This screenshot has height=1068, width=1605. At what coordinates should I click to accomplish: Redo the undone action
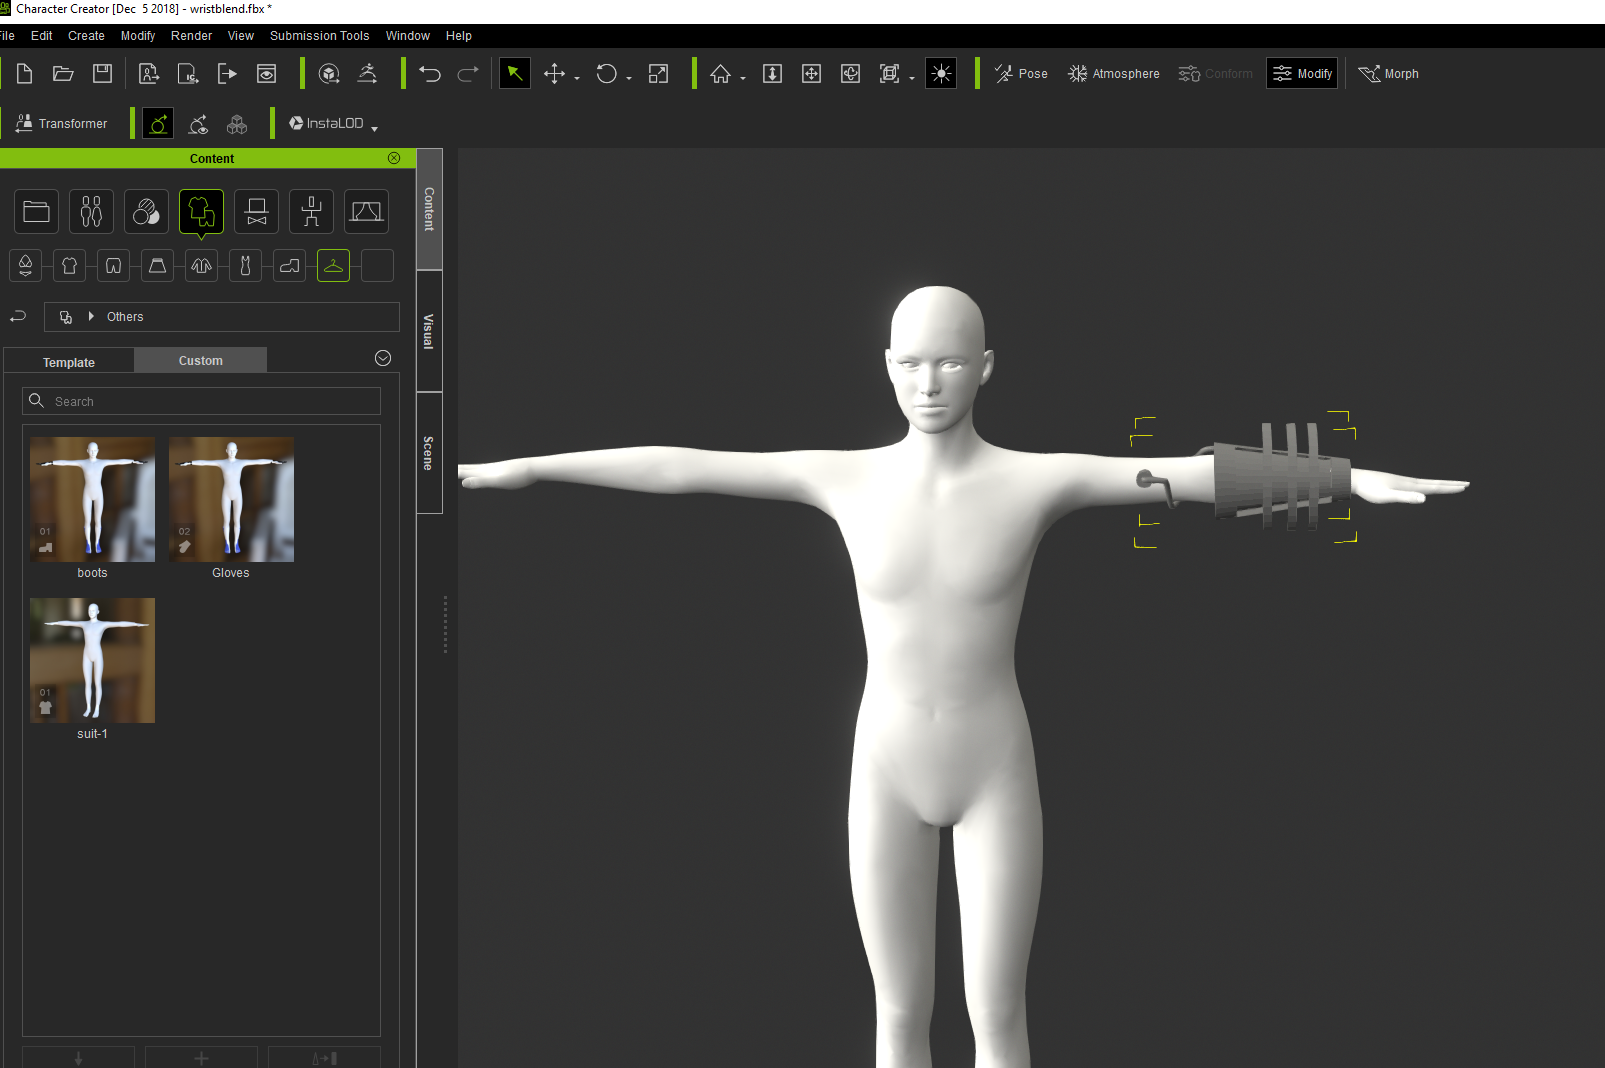point(467,73)
